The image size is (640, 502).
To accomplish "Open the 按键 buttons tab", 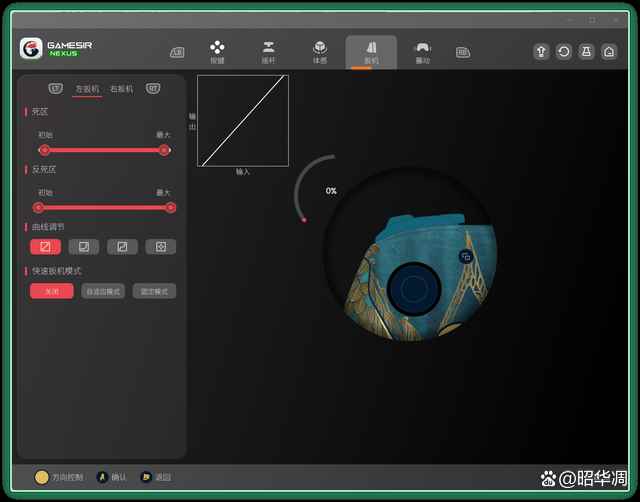I will coord(217,52).
